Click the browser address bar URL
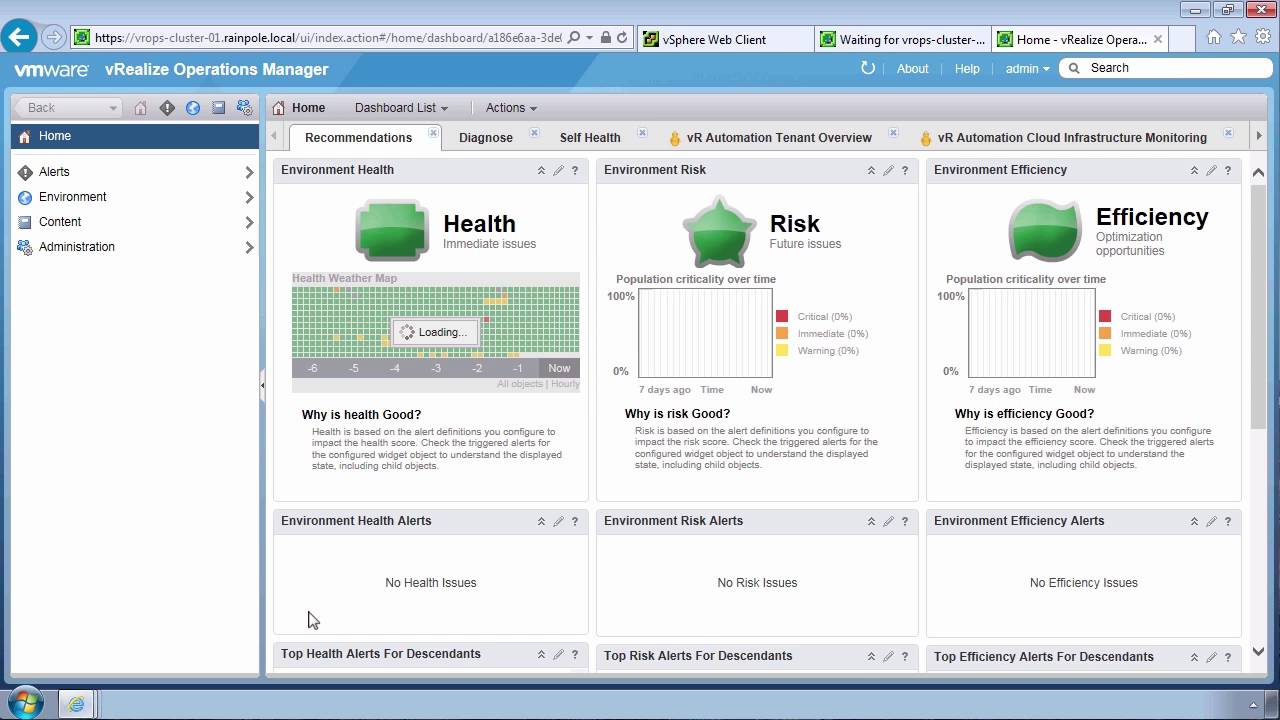The height and width of the screenshot is (720, 1280). coord(328,38)
